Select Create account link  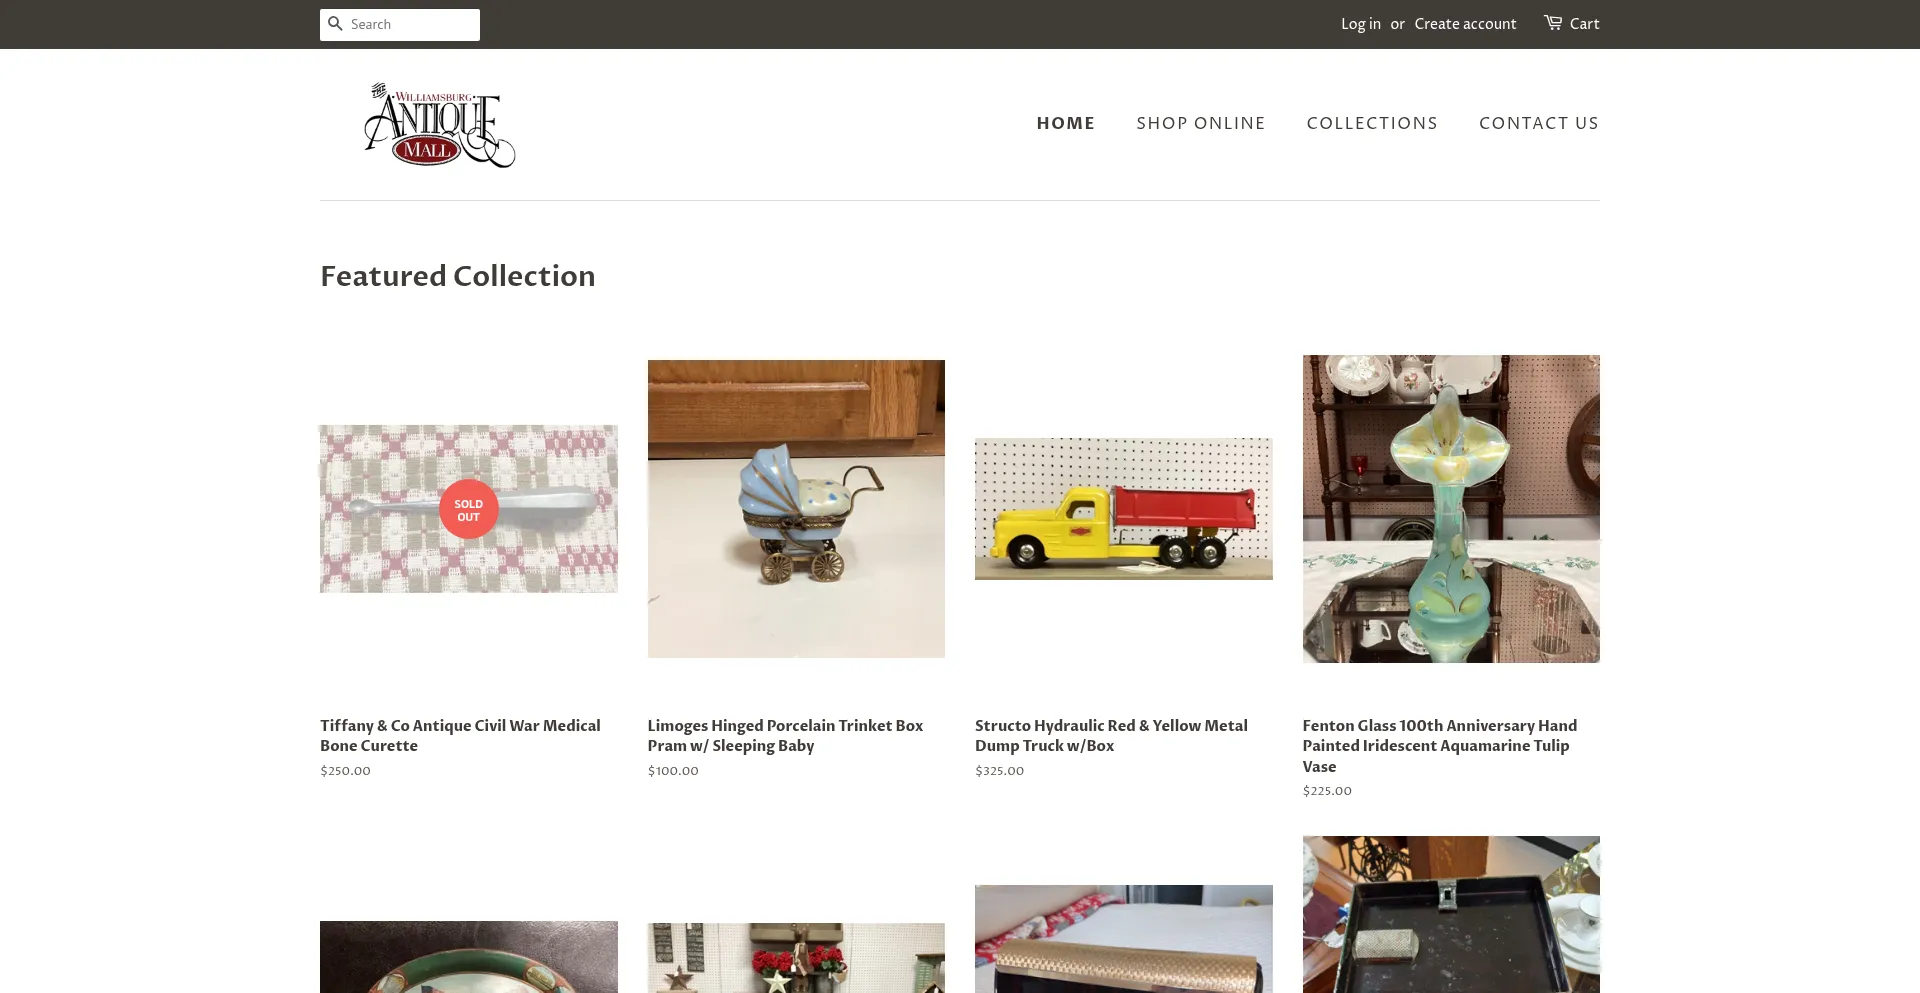pos(1465,24)
